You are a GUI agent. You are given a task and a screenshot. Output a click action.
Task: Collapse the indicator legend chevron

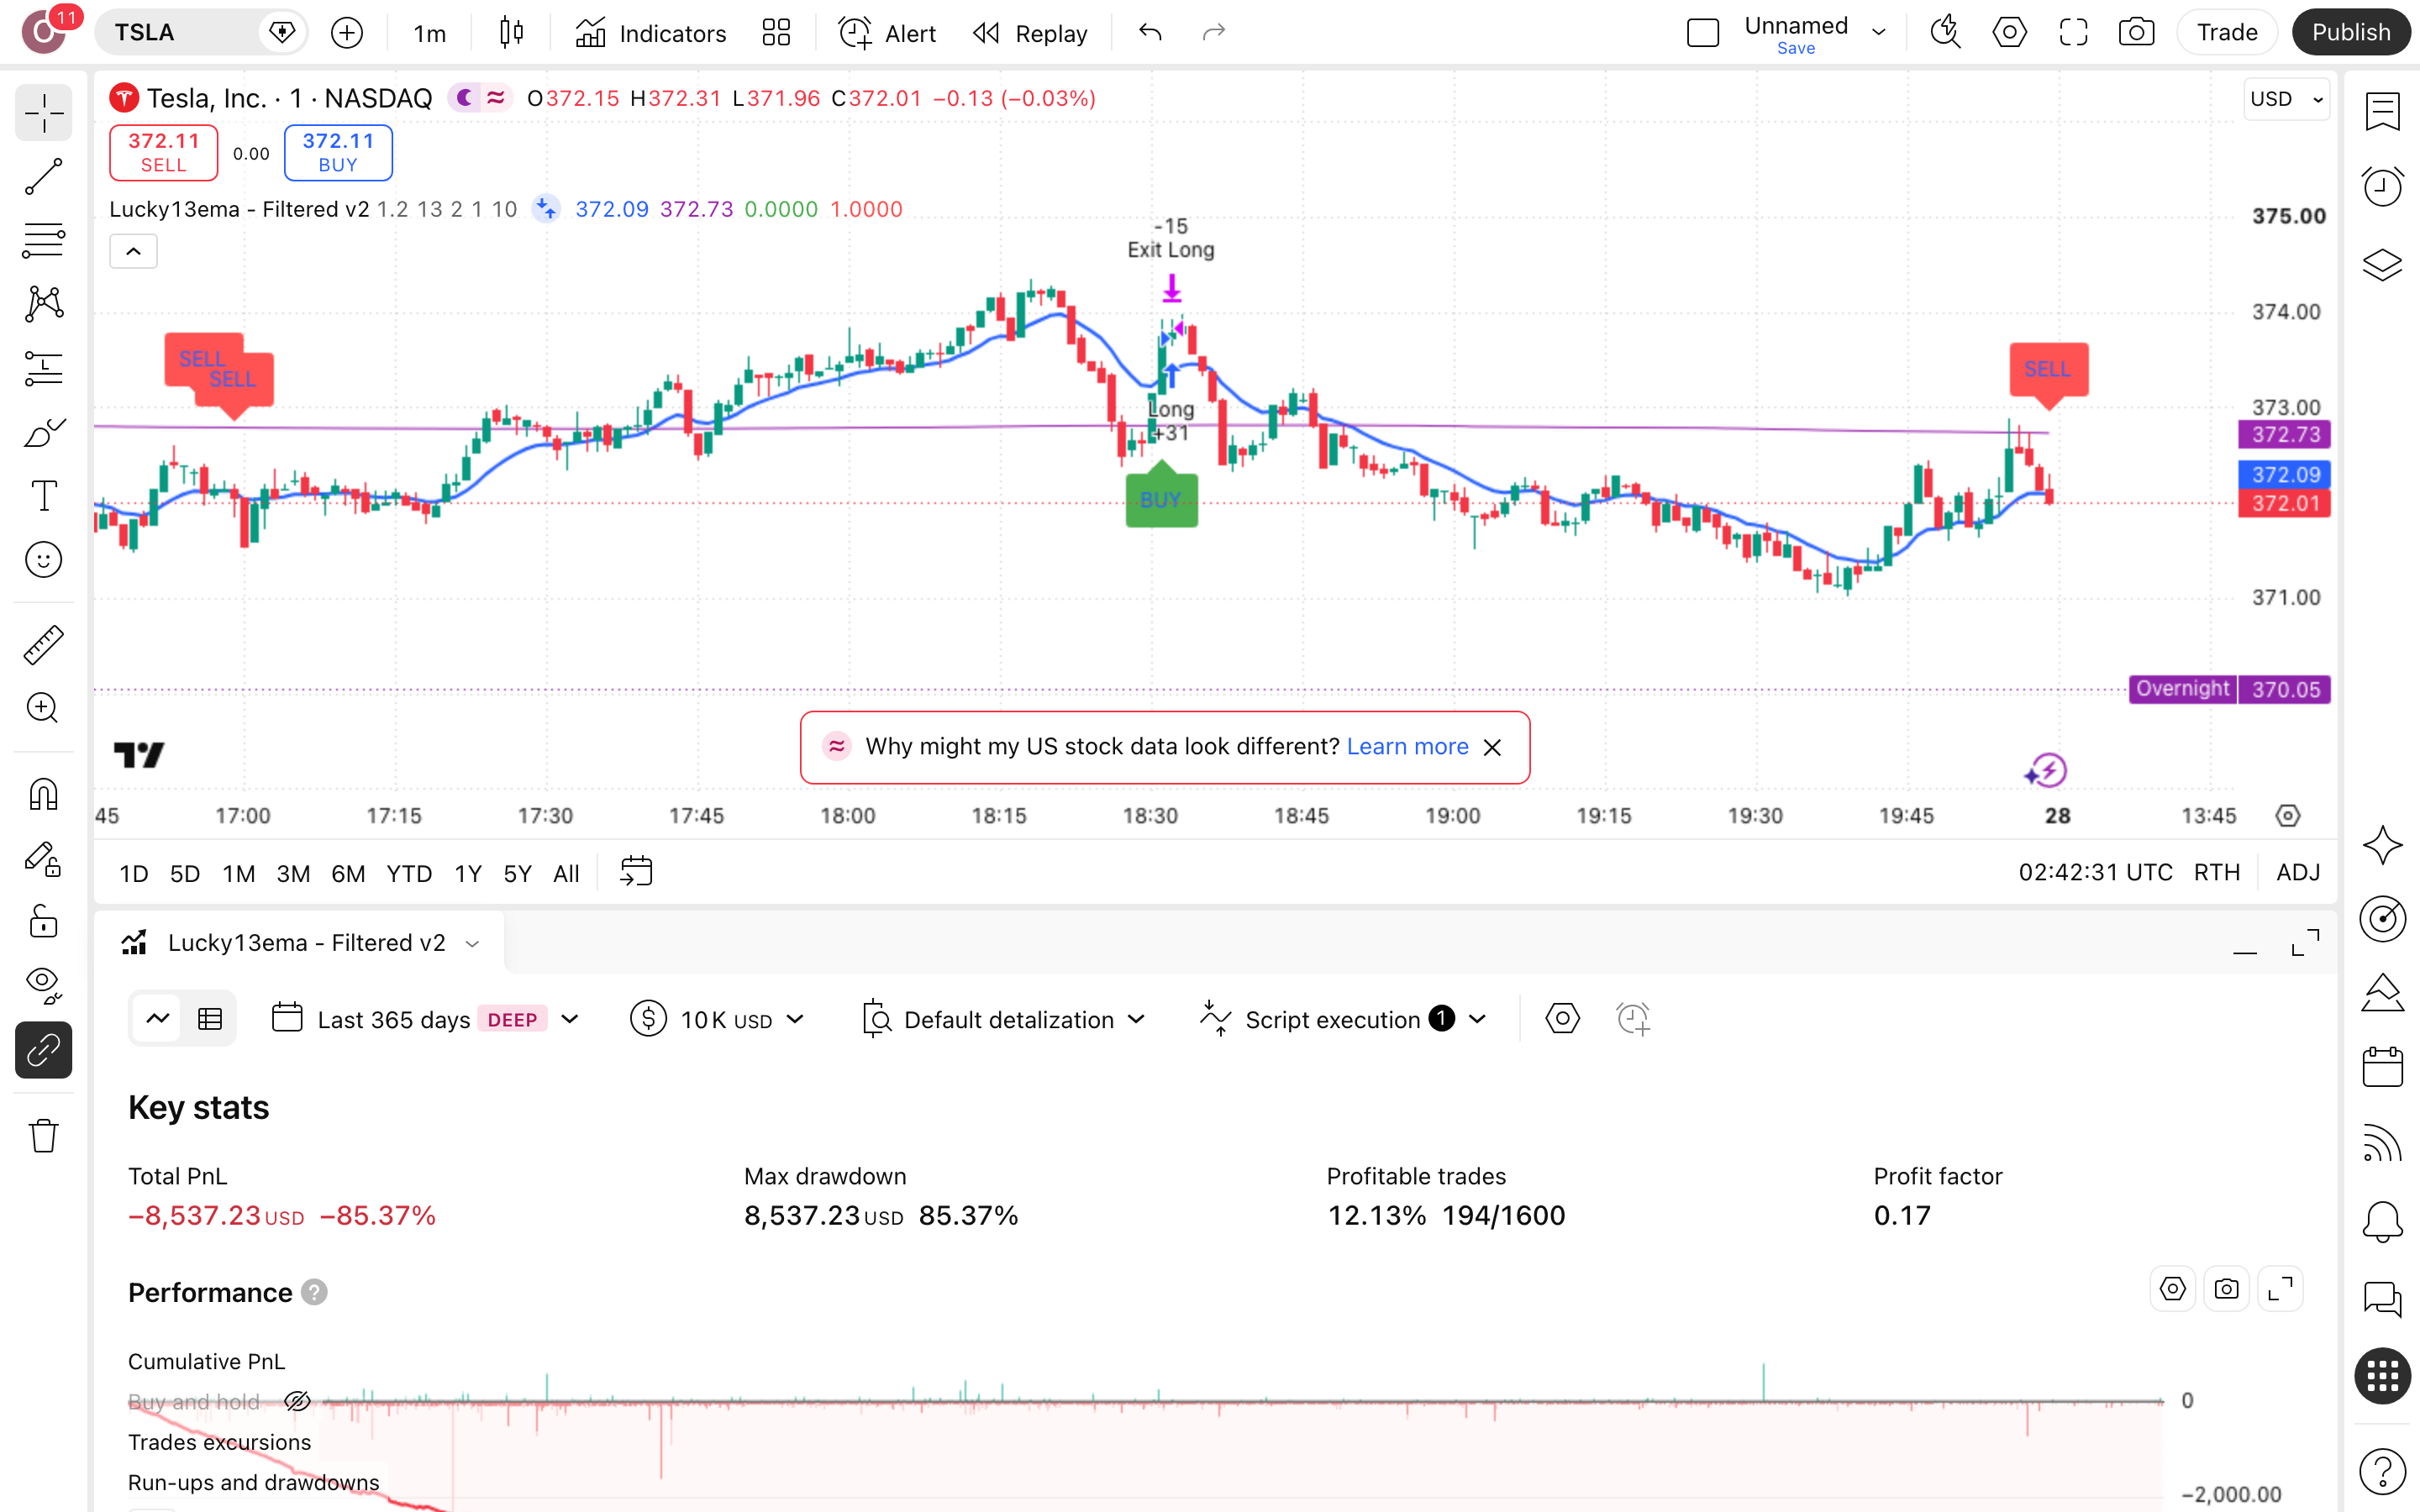133,252
